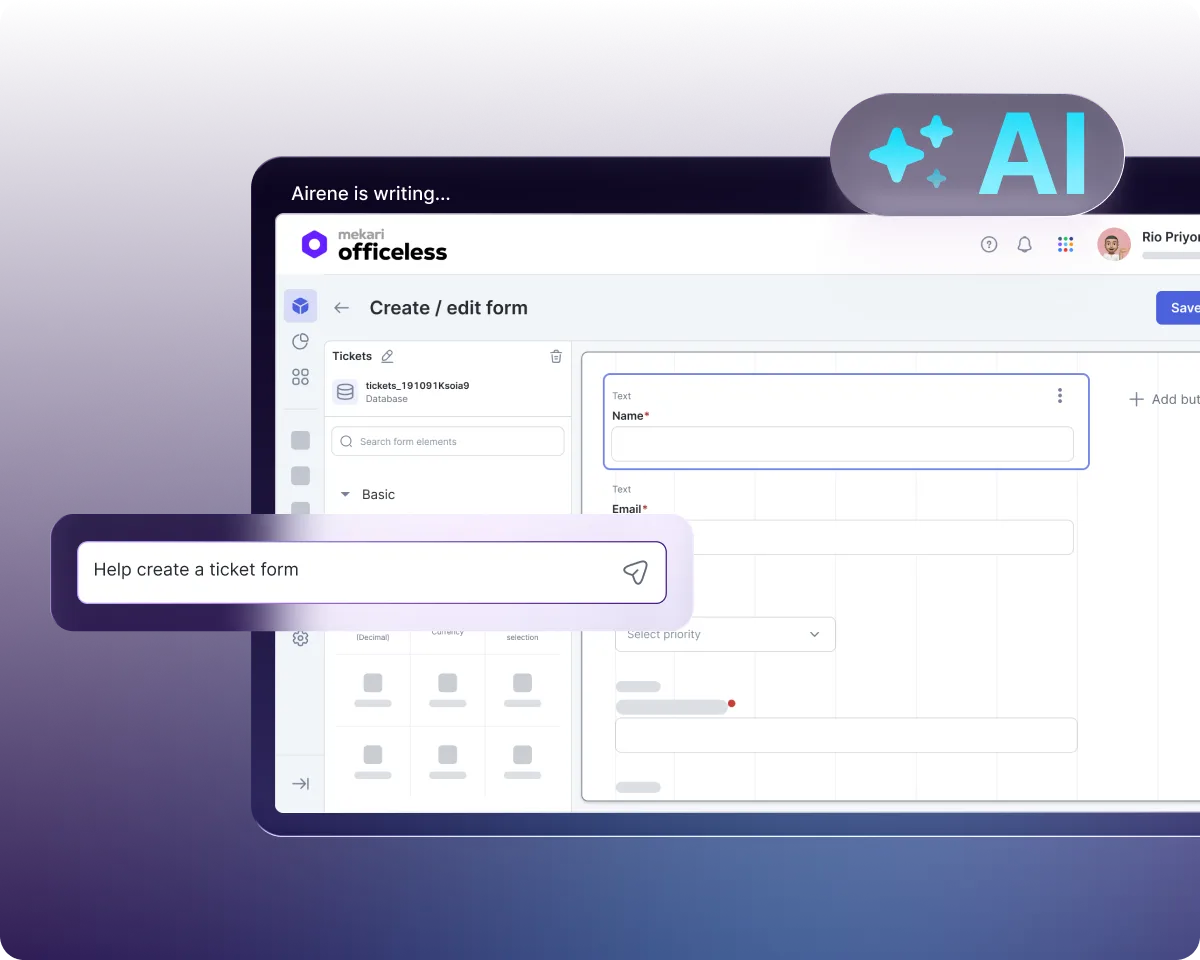Open the user profile avatar
Viewport: 1200px width, 960px height.
pyautogui.click(x=1113, y=244)
